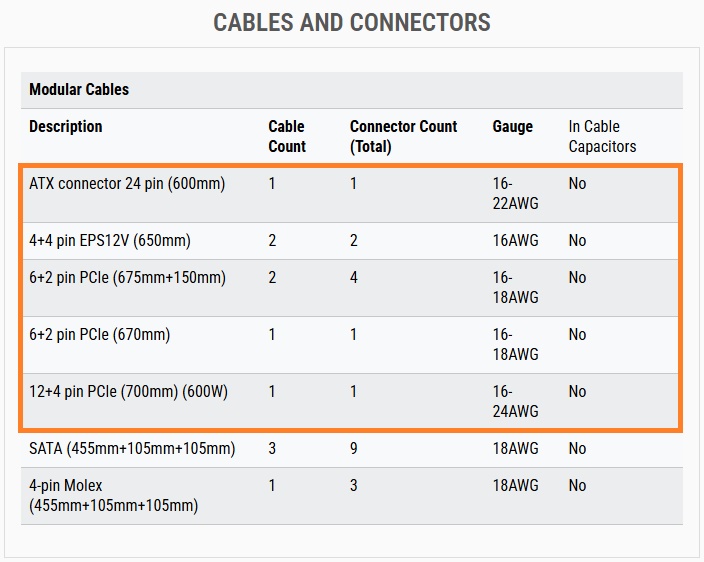Click the Cable Count column header
Screen dimensions: 704x562
pyautogui.click(x=287, y=136)
